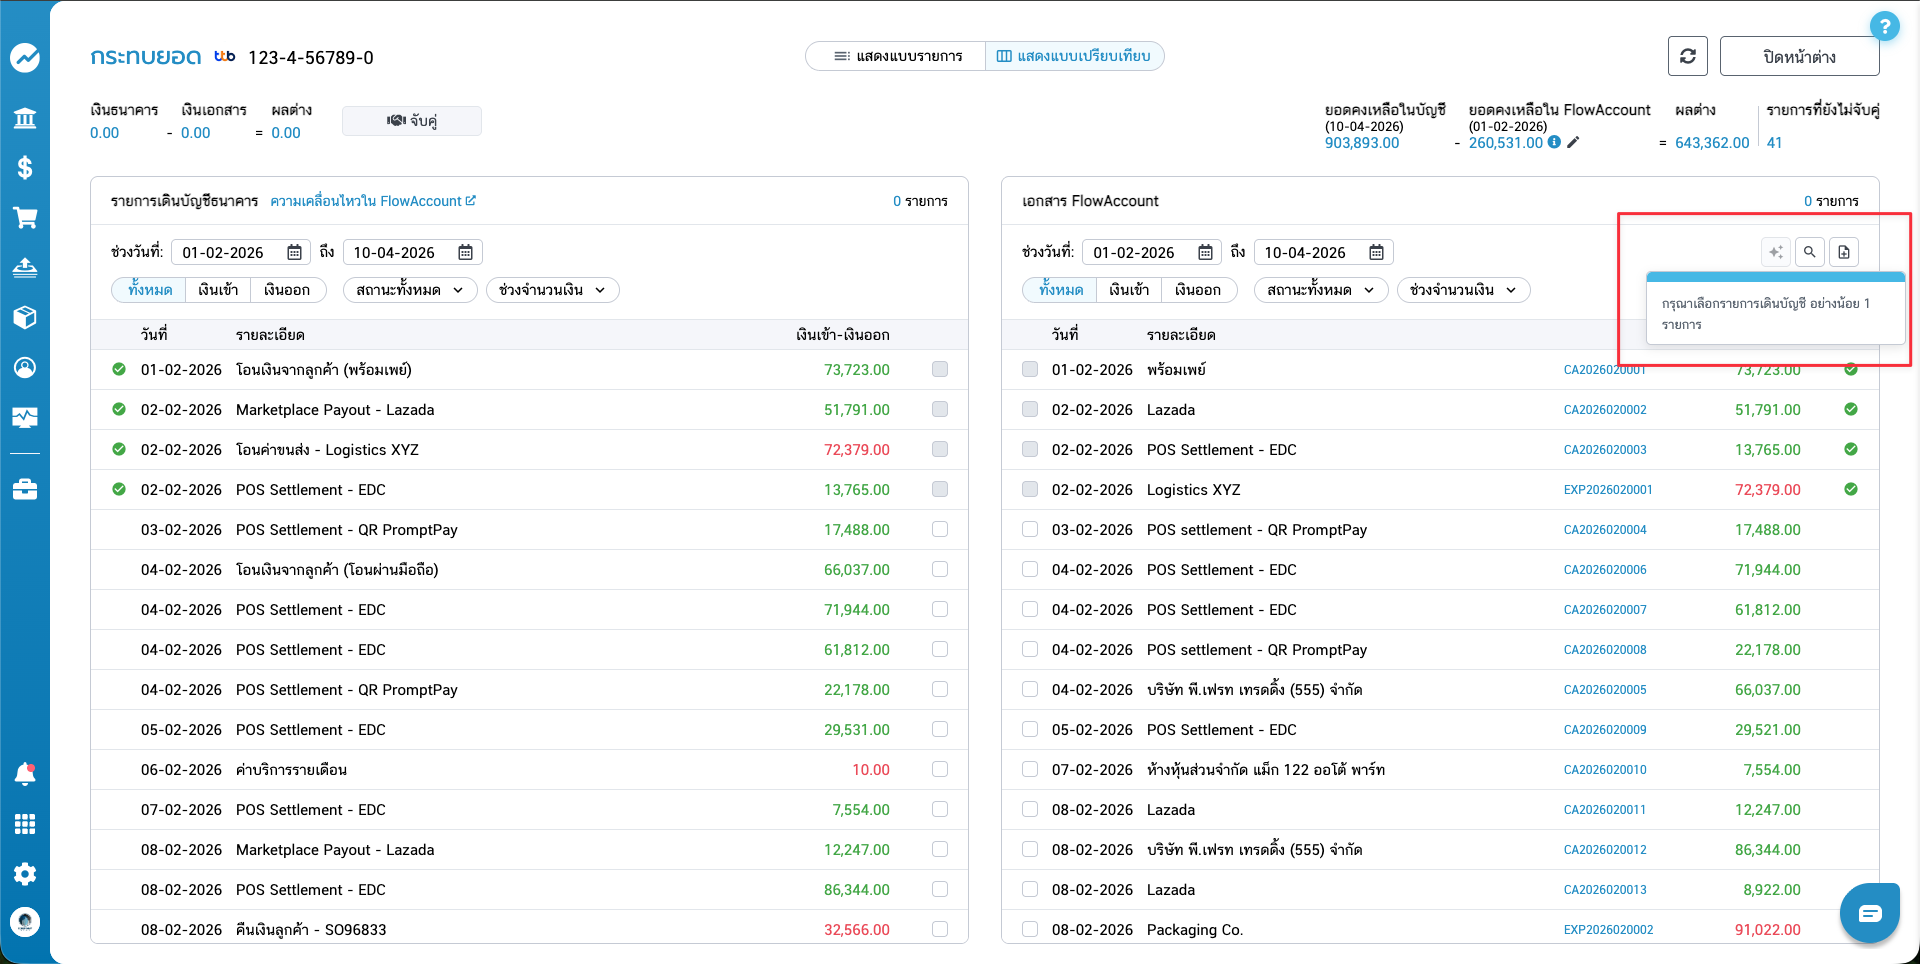This screenshot has width=1920, height=964.
Task: Open the chat bubble support widget
Action: click(x=1869, y=913)
